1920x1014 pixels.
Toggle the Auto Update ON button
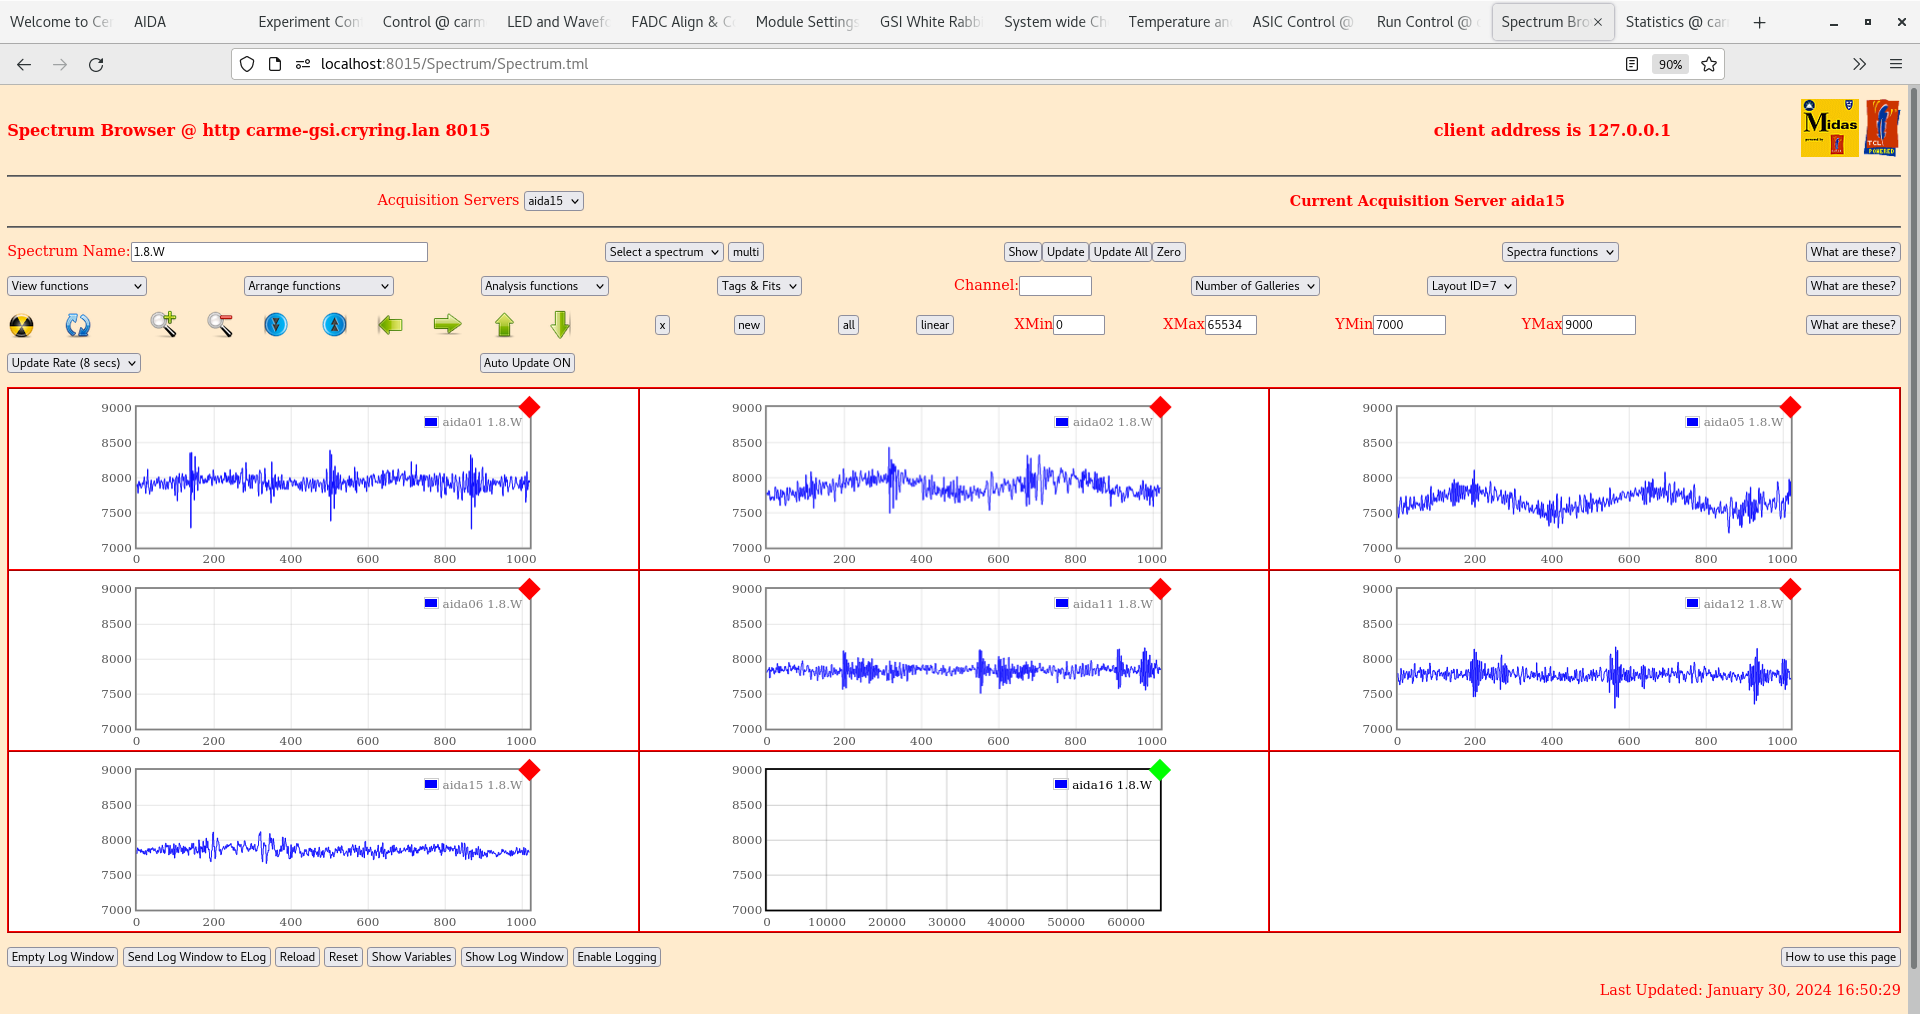[527, 363]
